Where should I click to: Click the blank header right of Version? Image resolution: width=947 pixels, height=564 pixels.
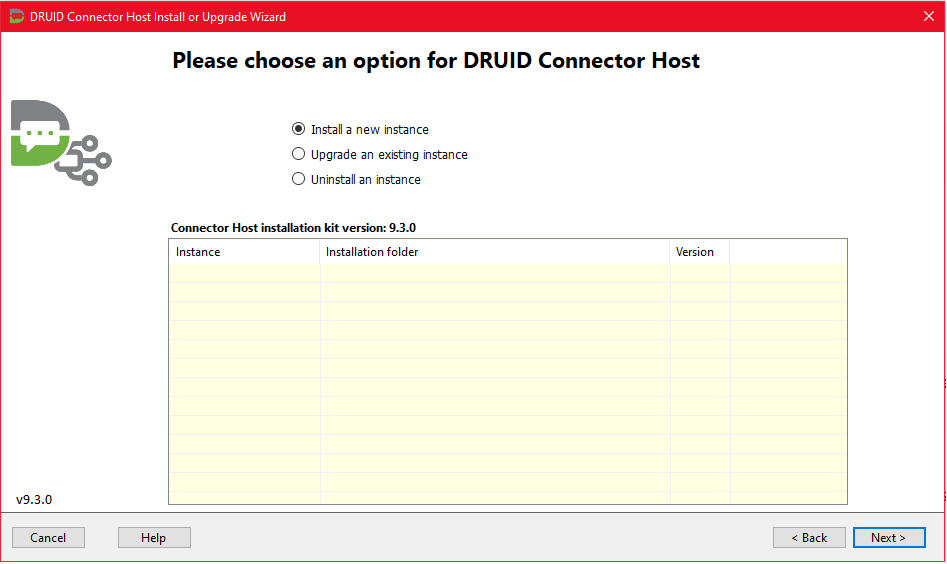tap(787, 252)
